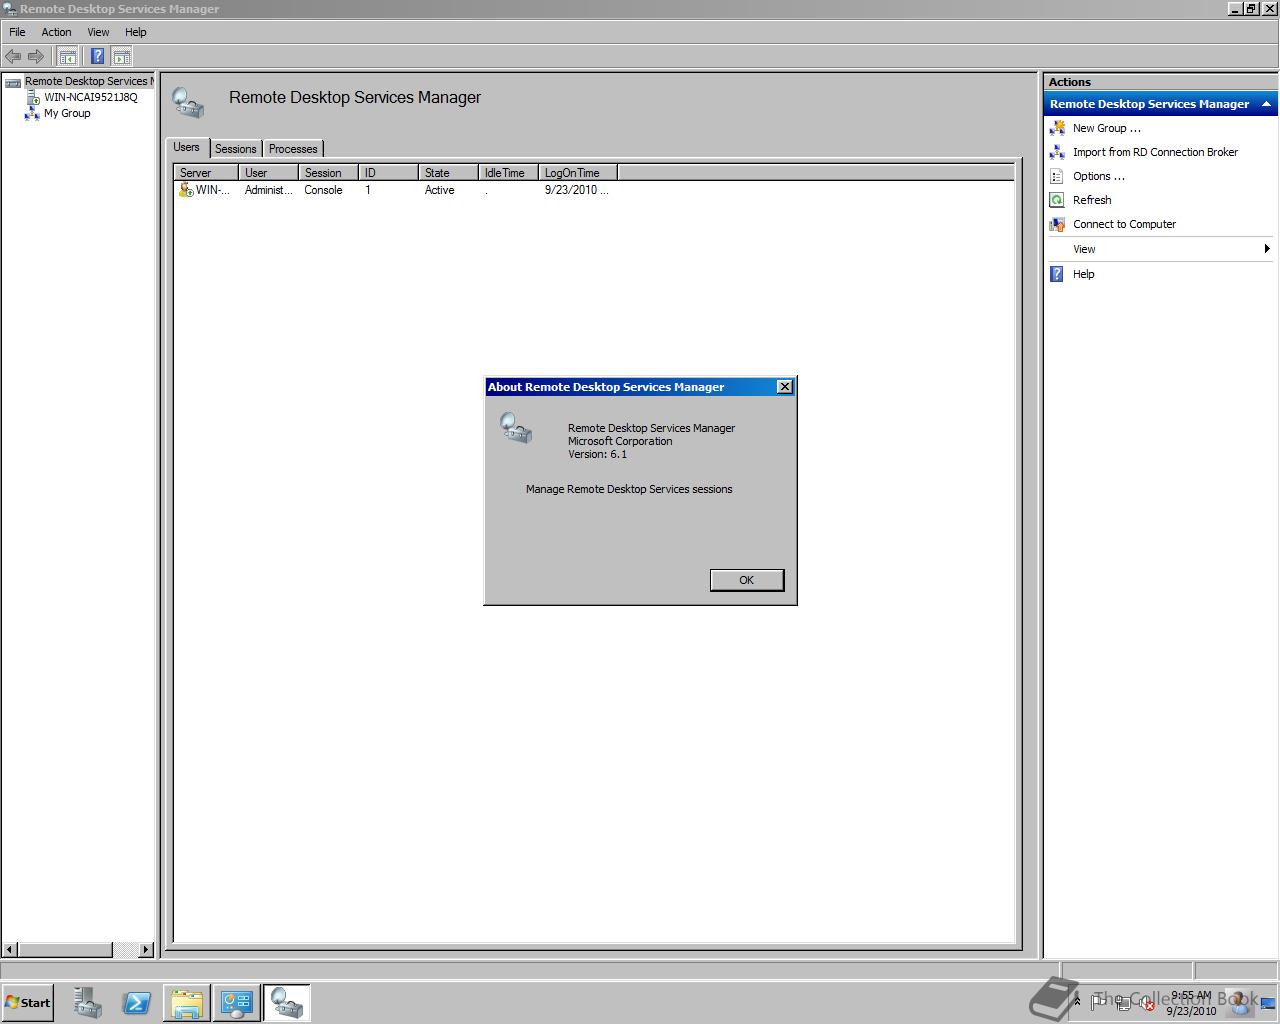
Task: Click the network tray icon
Action: pyautogui.click(x=1123, y=1003)
